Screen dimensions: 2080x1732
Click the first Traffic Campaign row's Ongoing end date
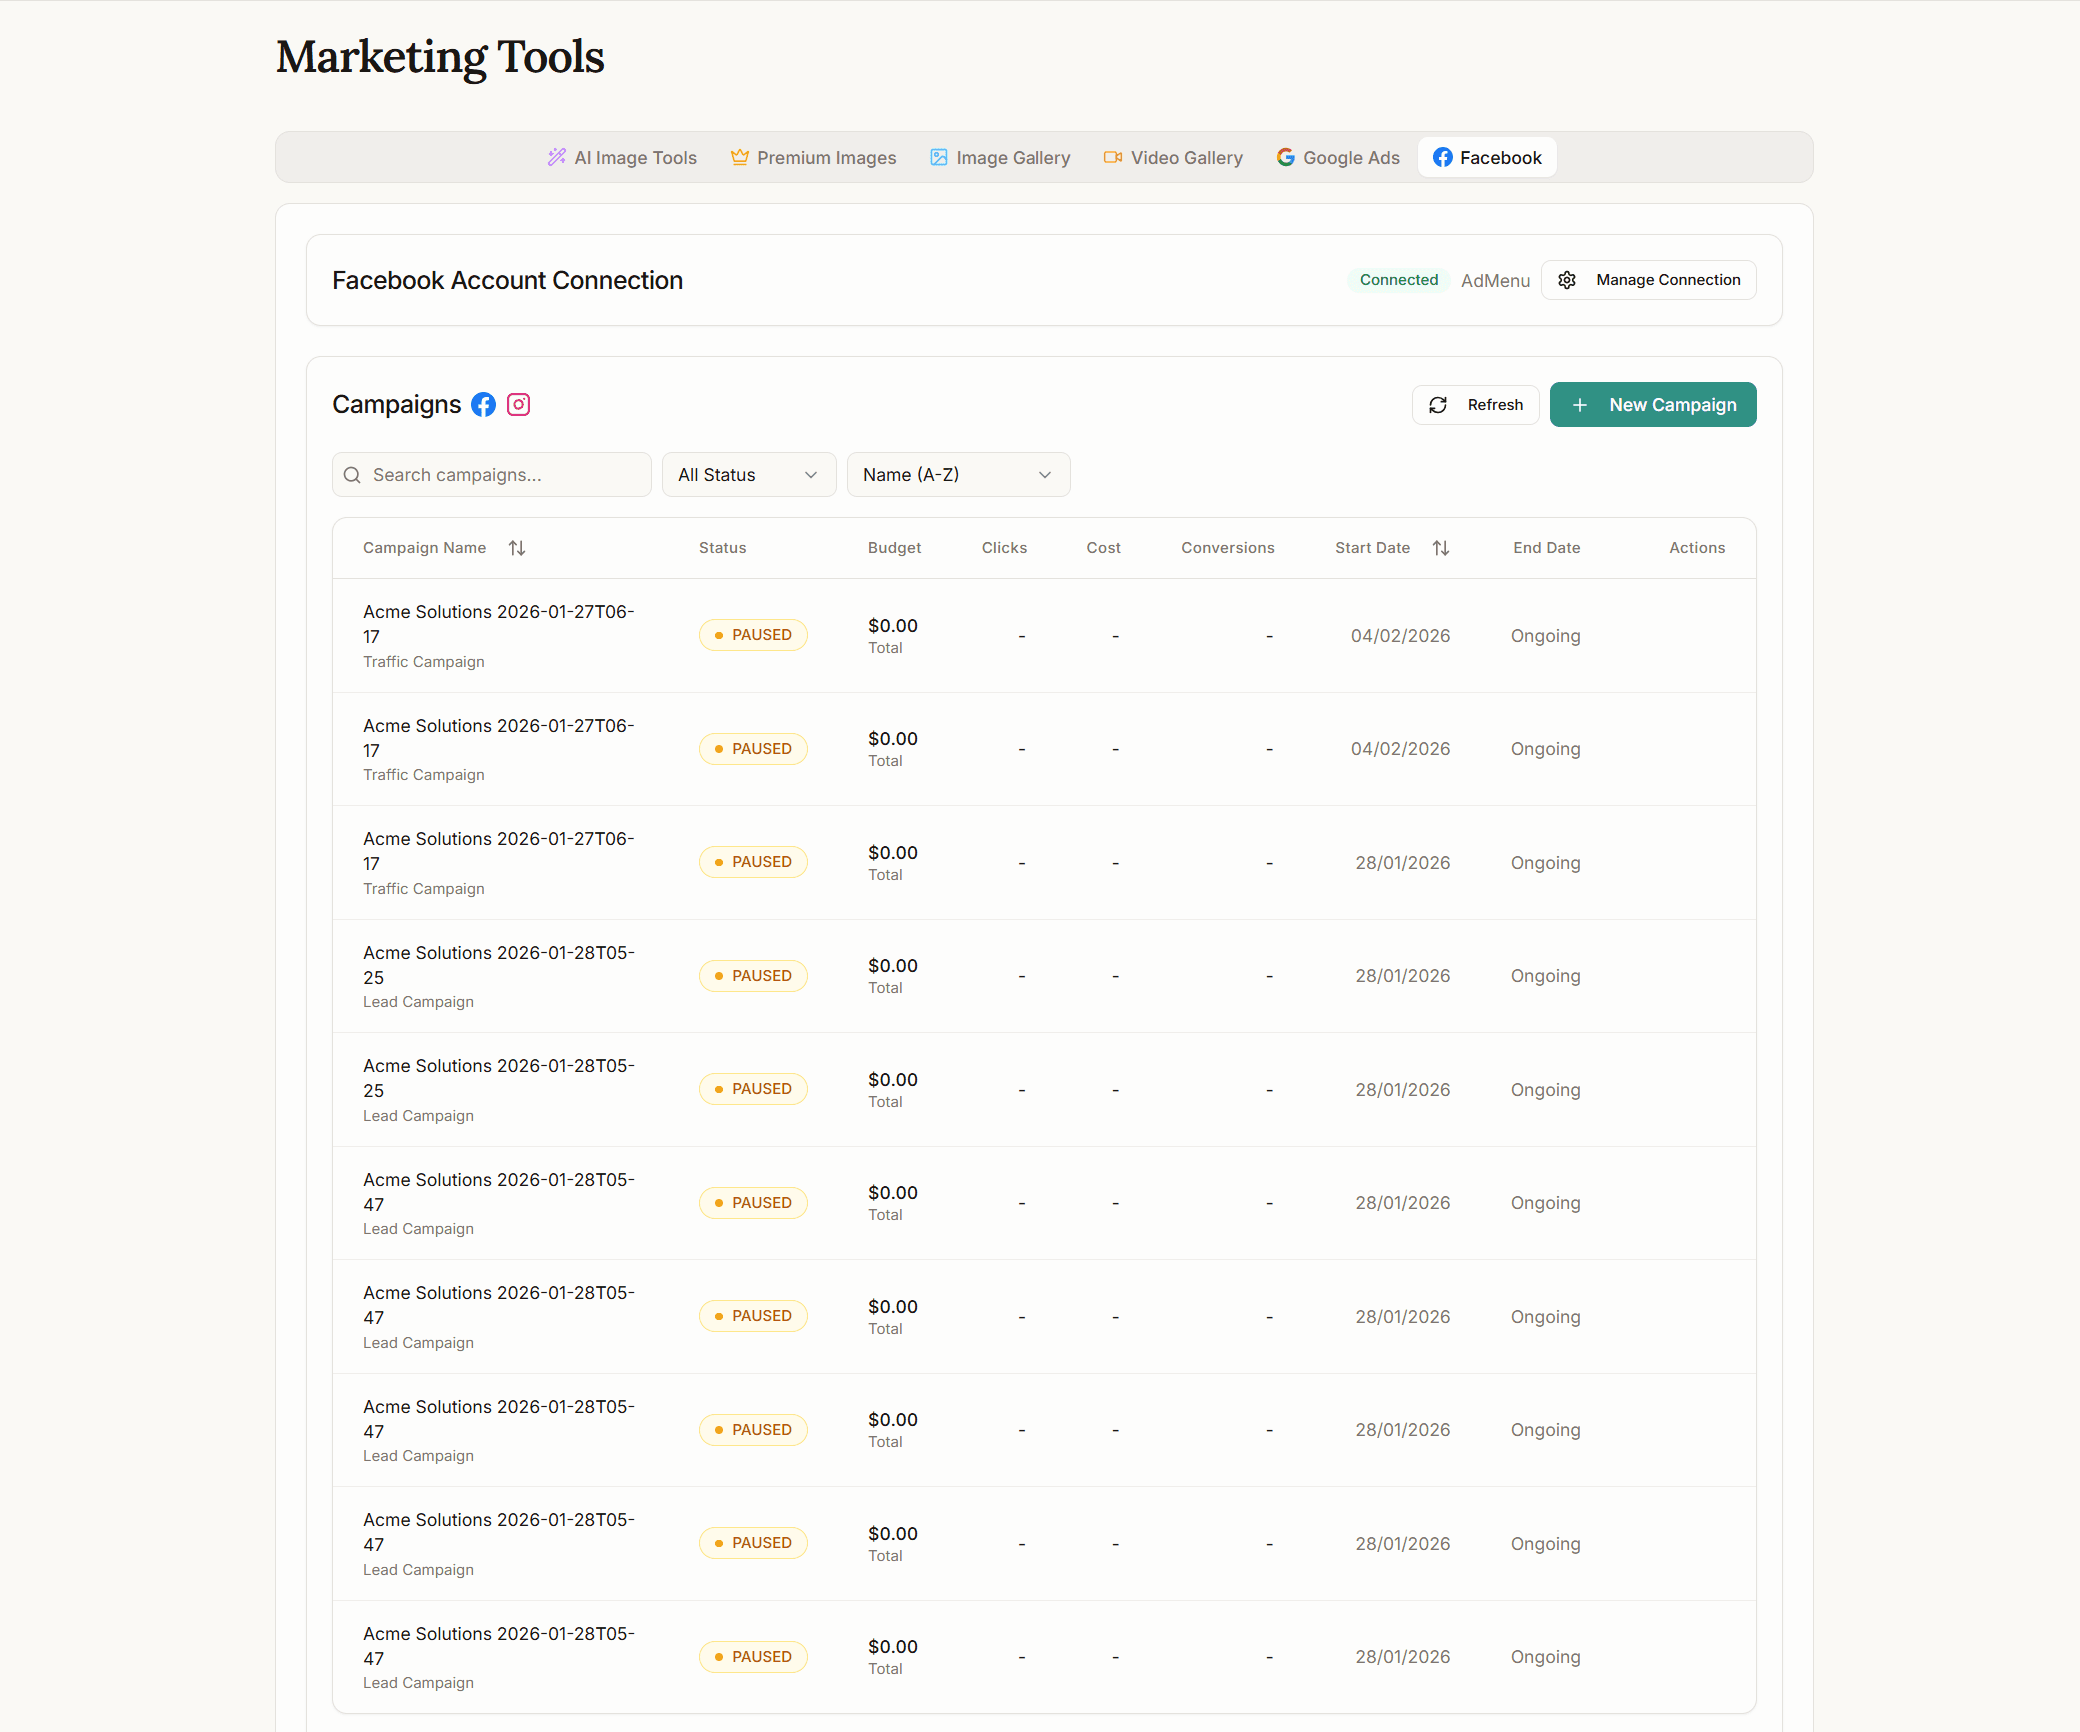point(1546,636)
